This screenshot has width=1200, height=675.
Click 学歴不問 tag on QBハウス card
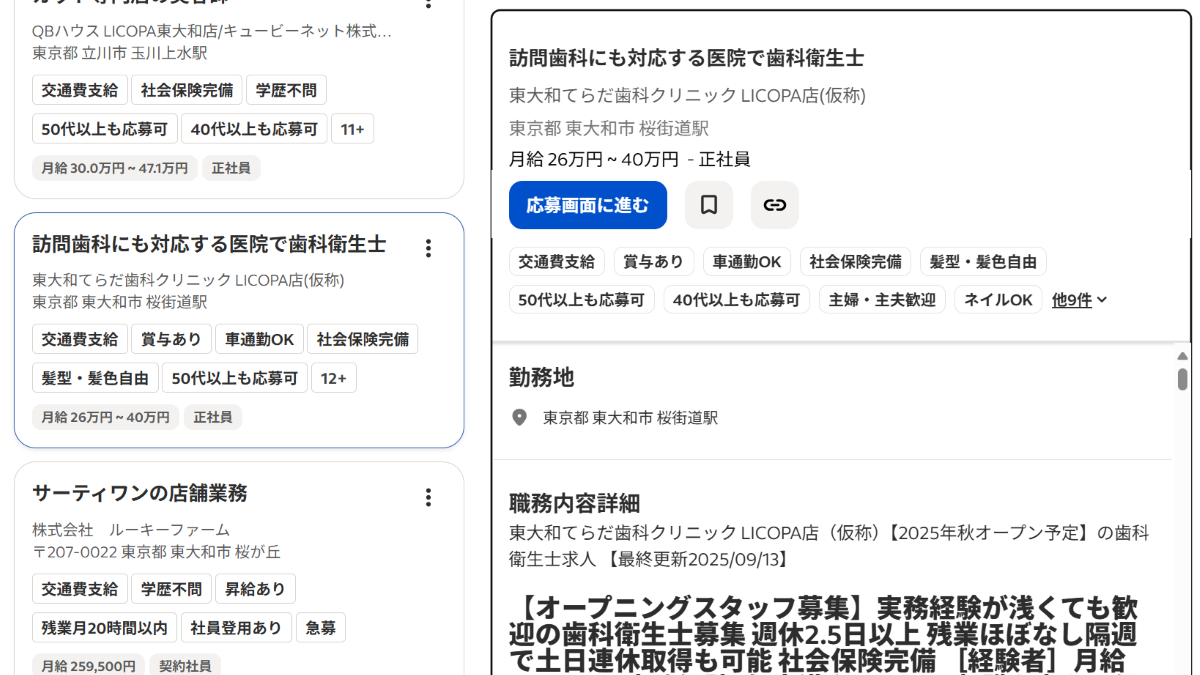[x=286, y=90]
